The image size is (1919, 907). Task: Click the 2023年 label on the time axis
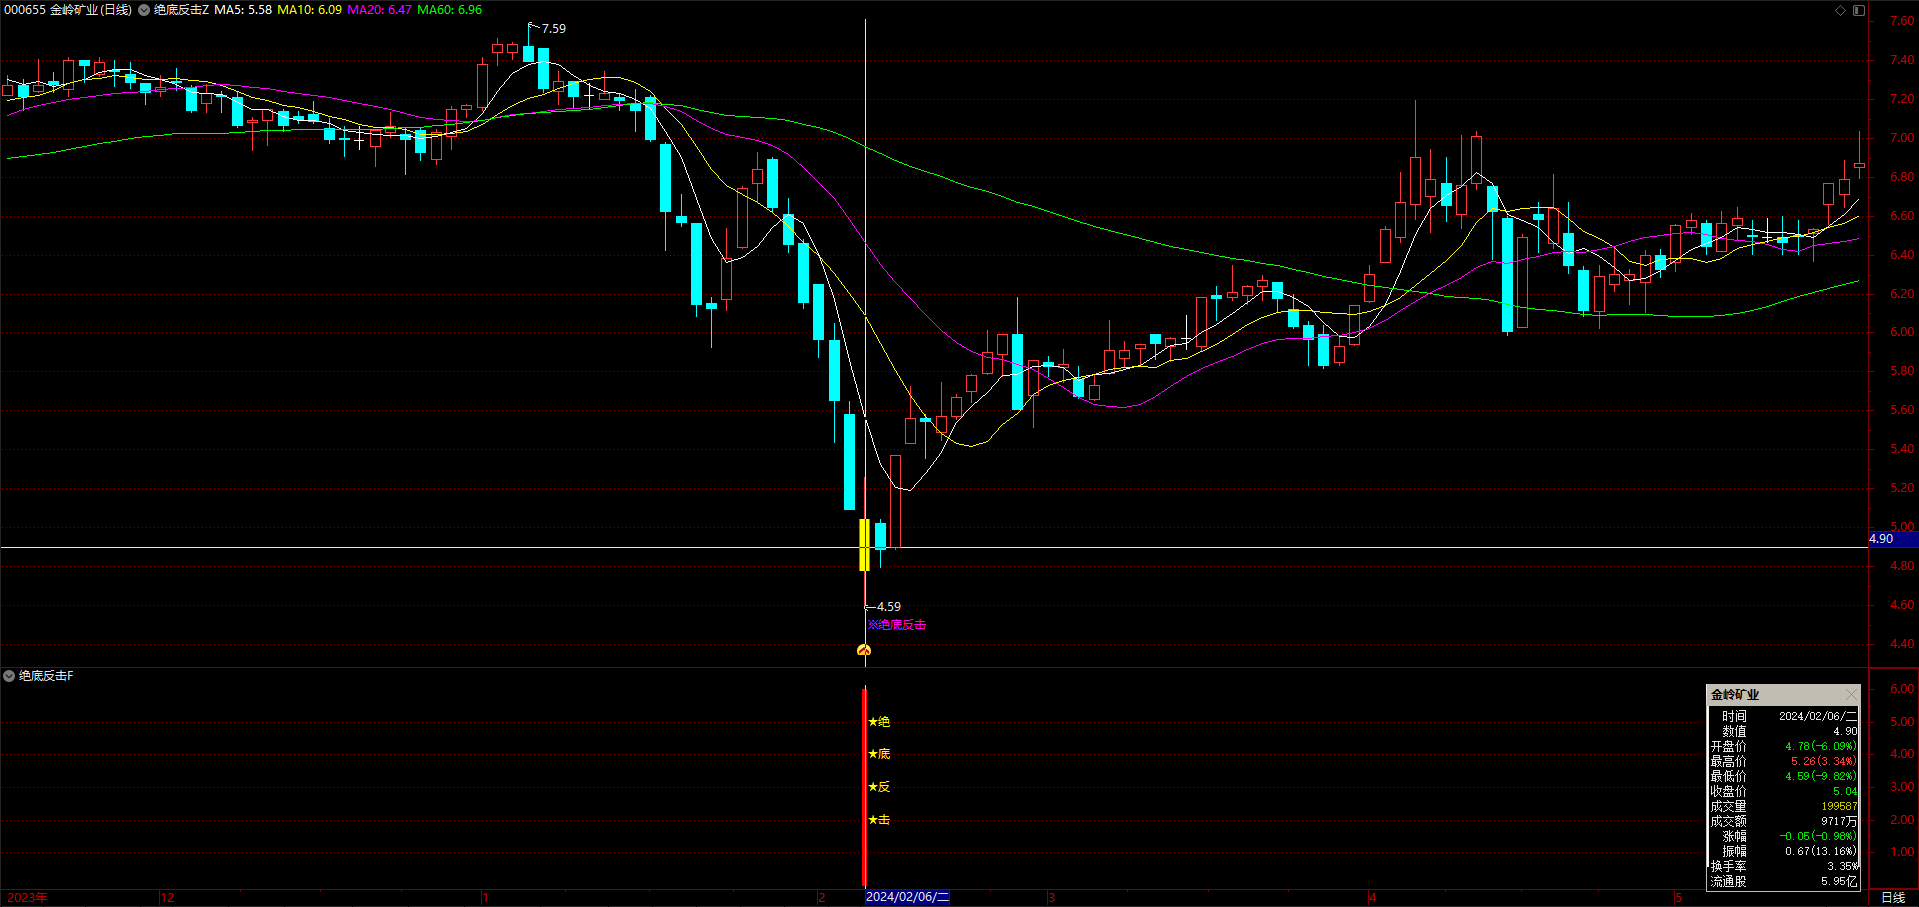(x=27, y=897)
